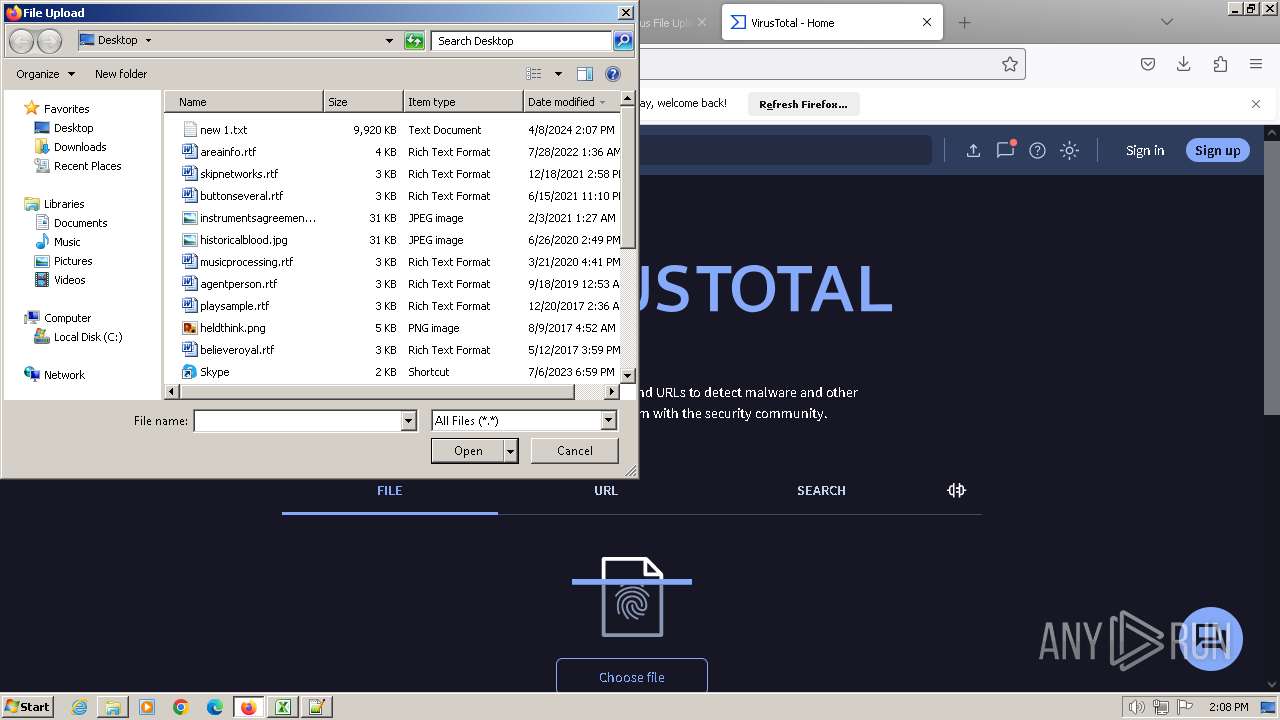Click the volume icon in system tray
This screenshot has height=720, width=1280.
[1138, 707]
